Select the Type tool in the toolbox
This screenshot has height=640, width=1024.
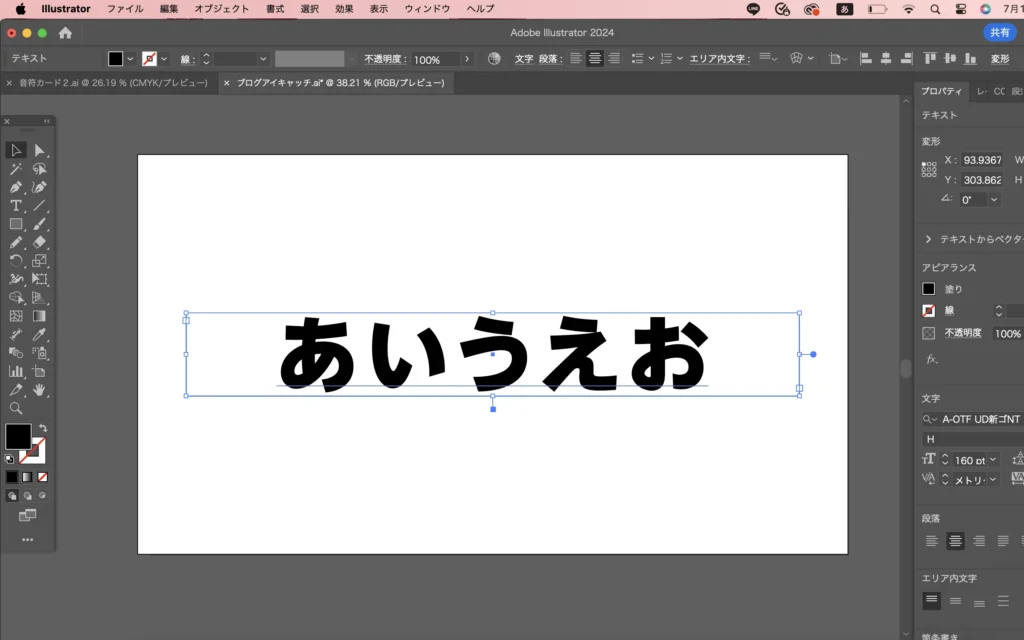(x=16, y=206)
